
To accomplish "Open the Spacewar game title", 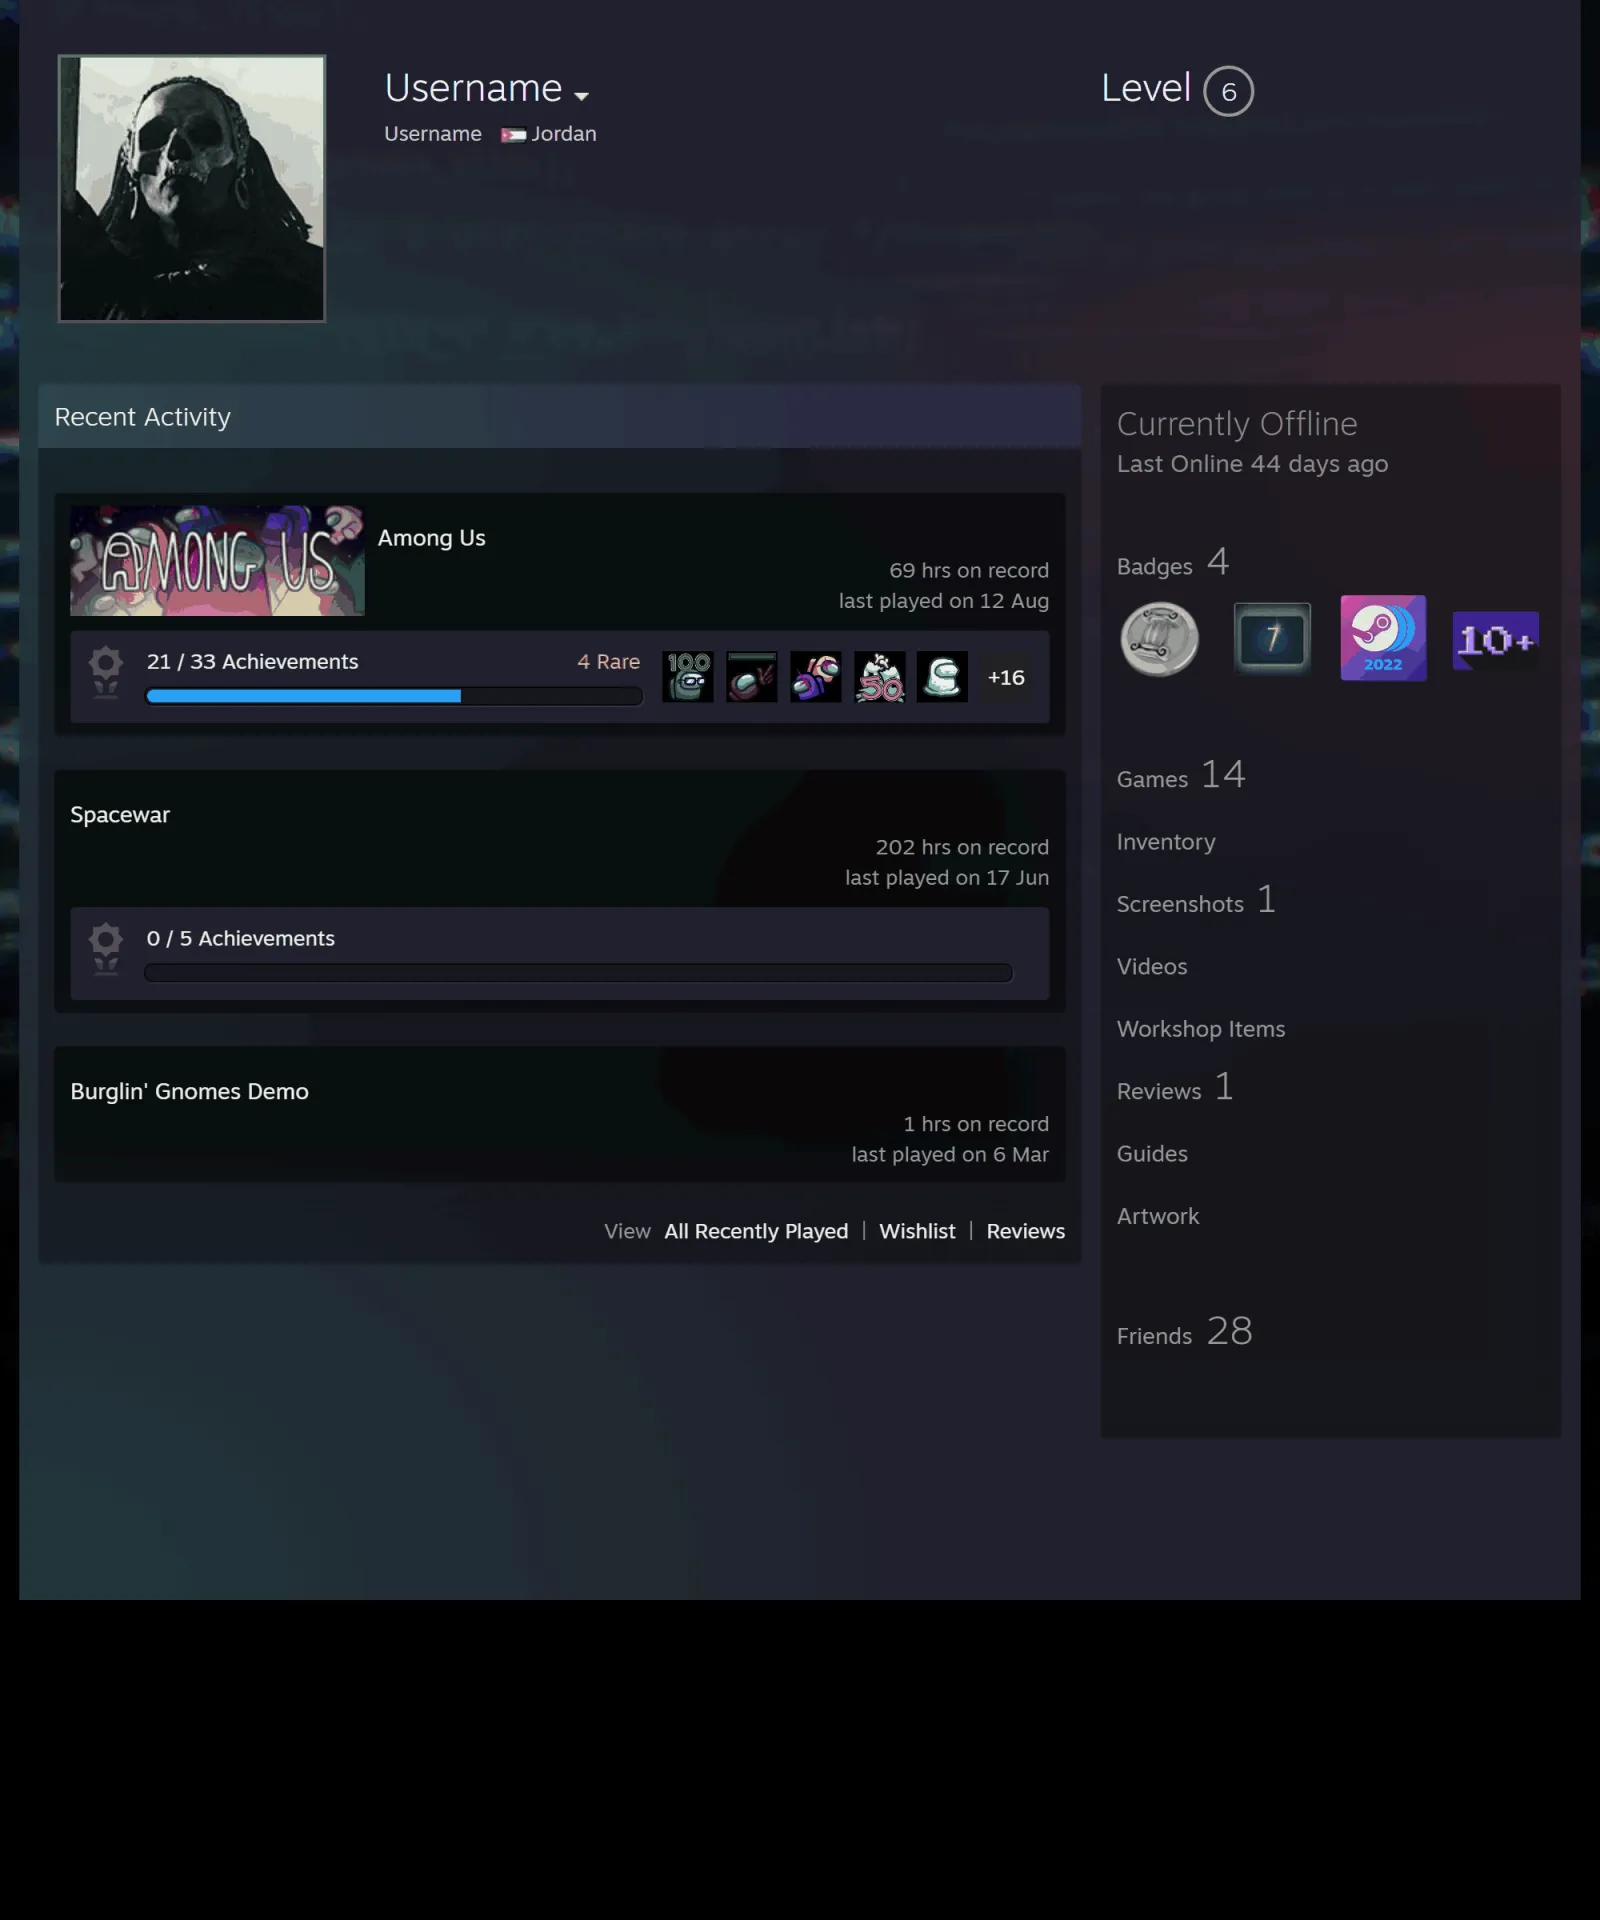I will click(x=120, y=815).
